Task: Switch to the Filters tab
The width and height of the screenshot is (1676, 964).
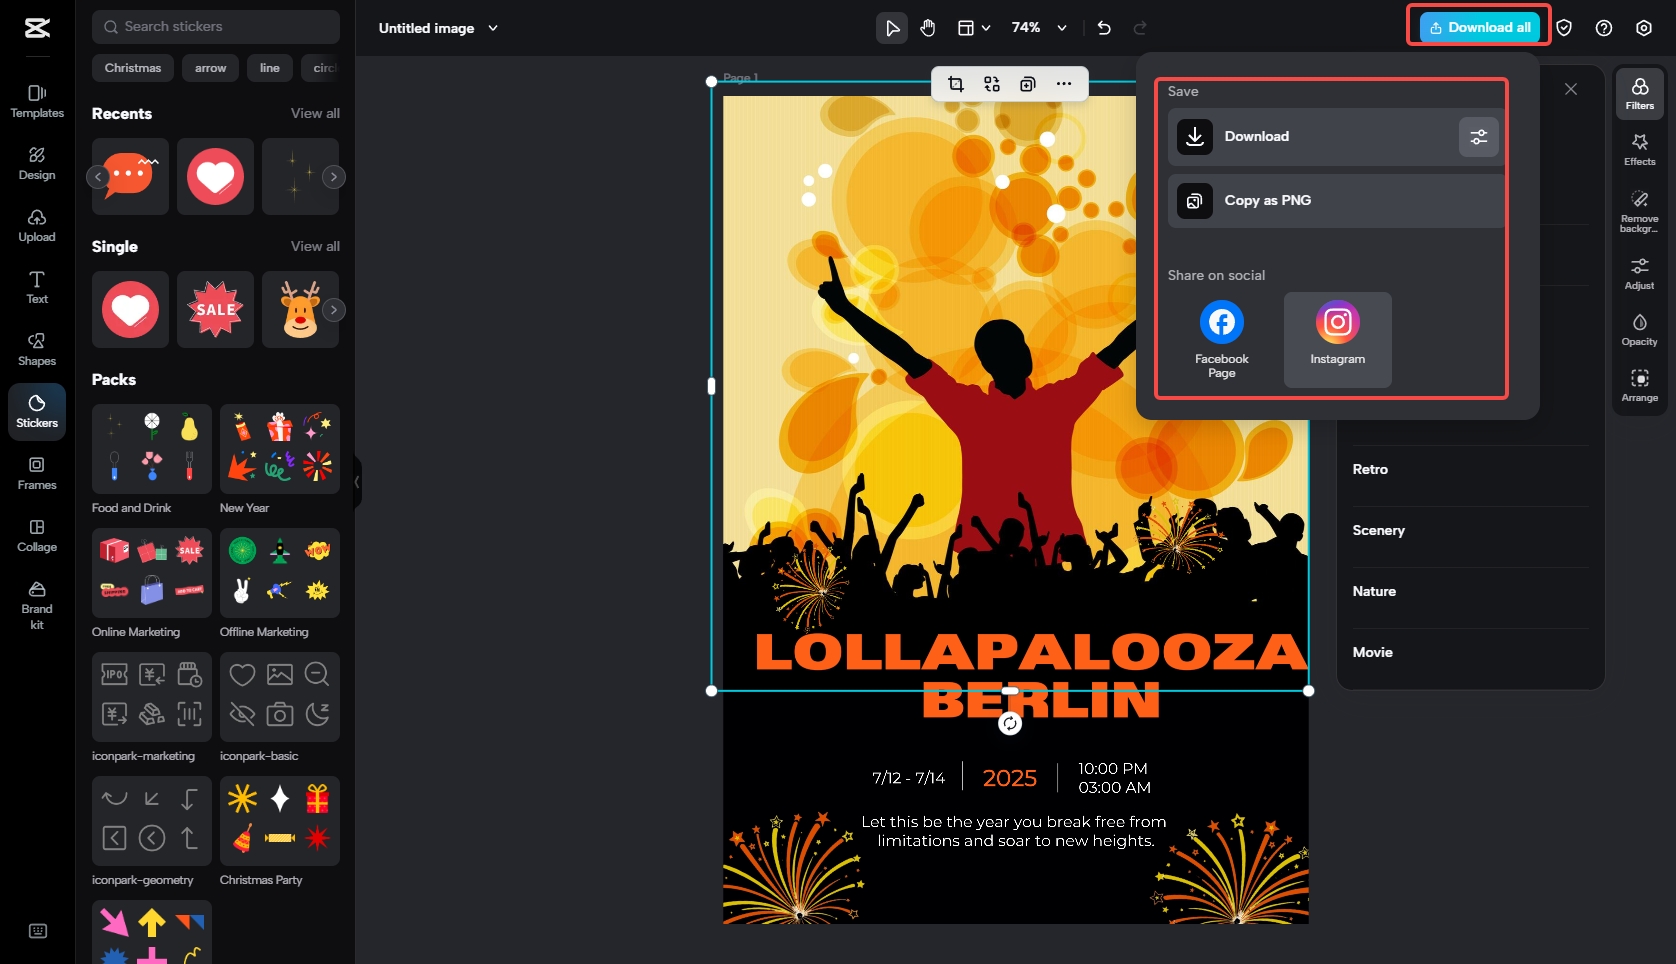Action: pyautogui.click(x=1639, y=93)
